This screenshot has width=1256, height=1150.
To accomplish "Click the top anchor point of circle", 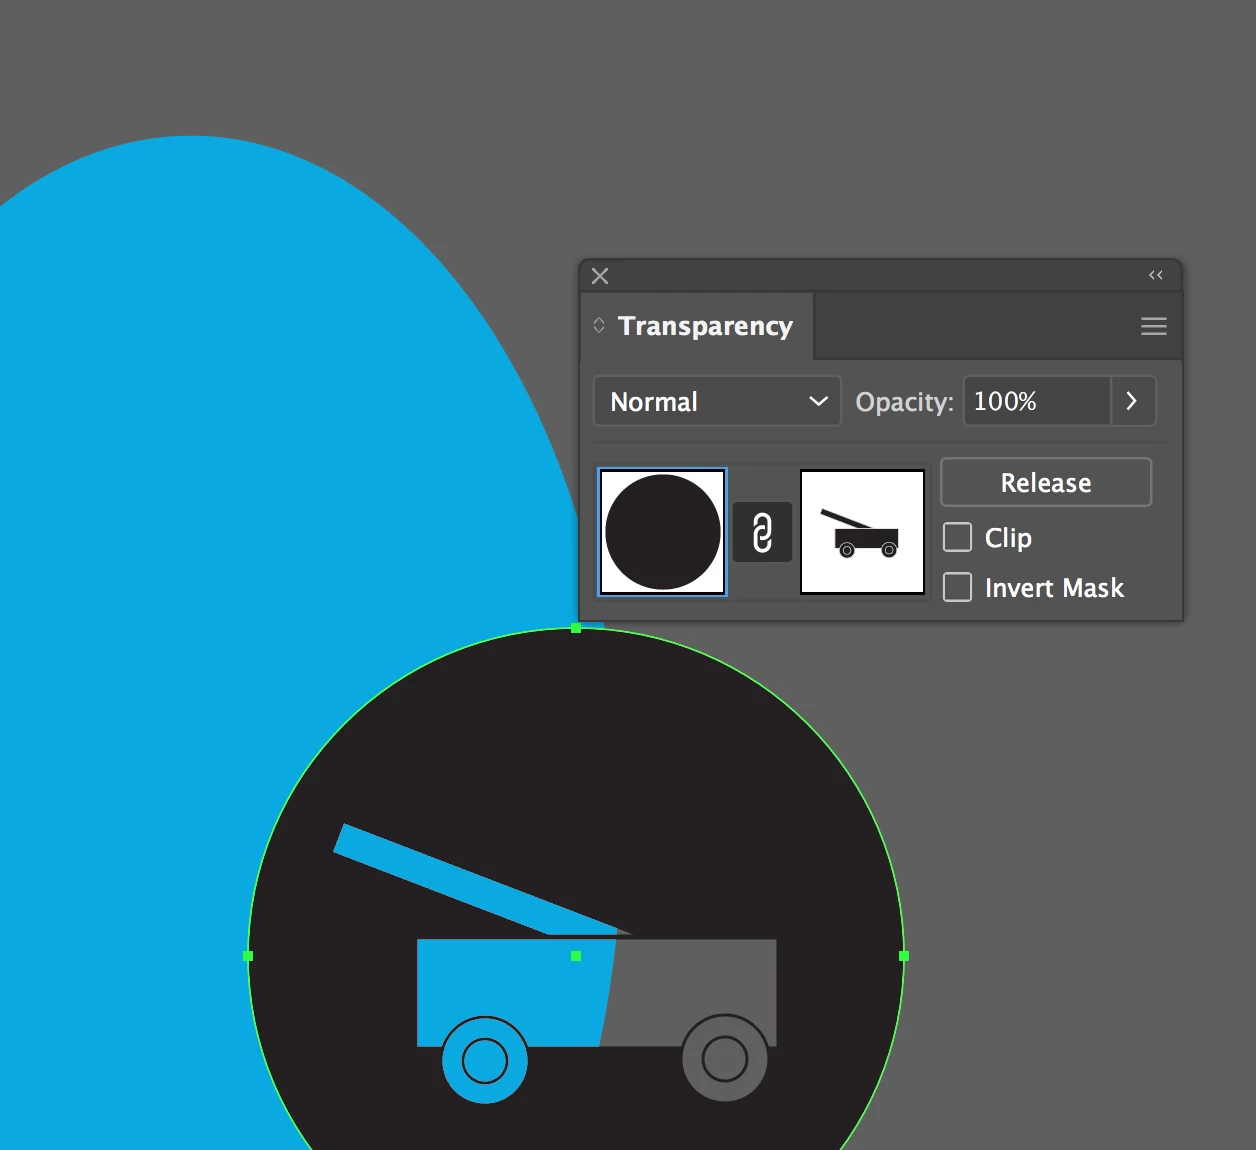I will pyautogui.click(x=576, y=628).
